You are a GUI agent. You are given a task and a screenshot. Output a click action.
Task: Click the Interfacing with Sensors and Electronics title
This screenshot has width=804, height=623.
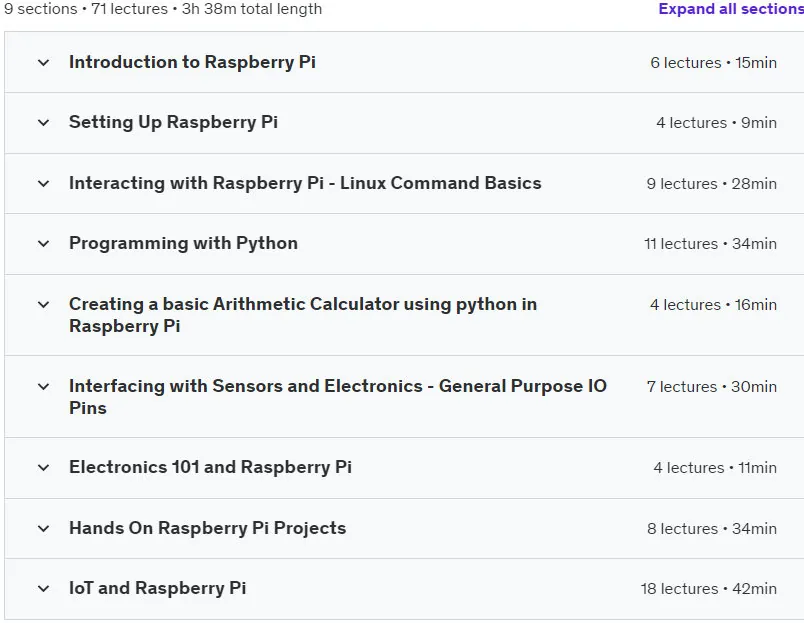338,397
